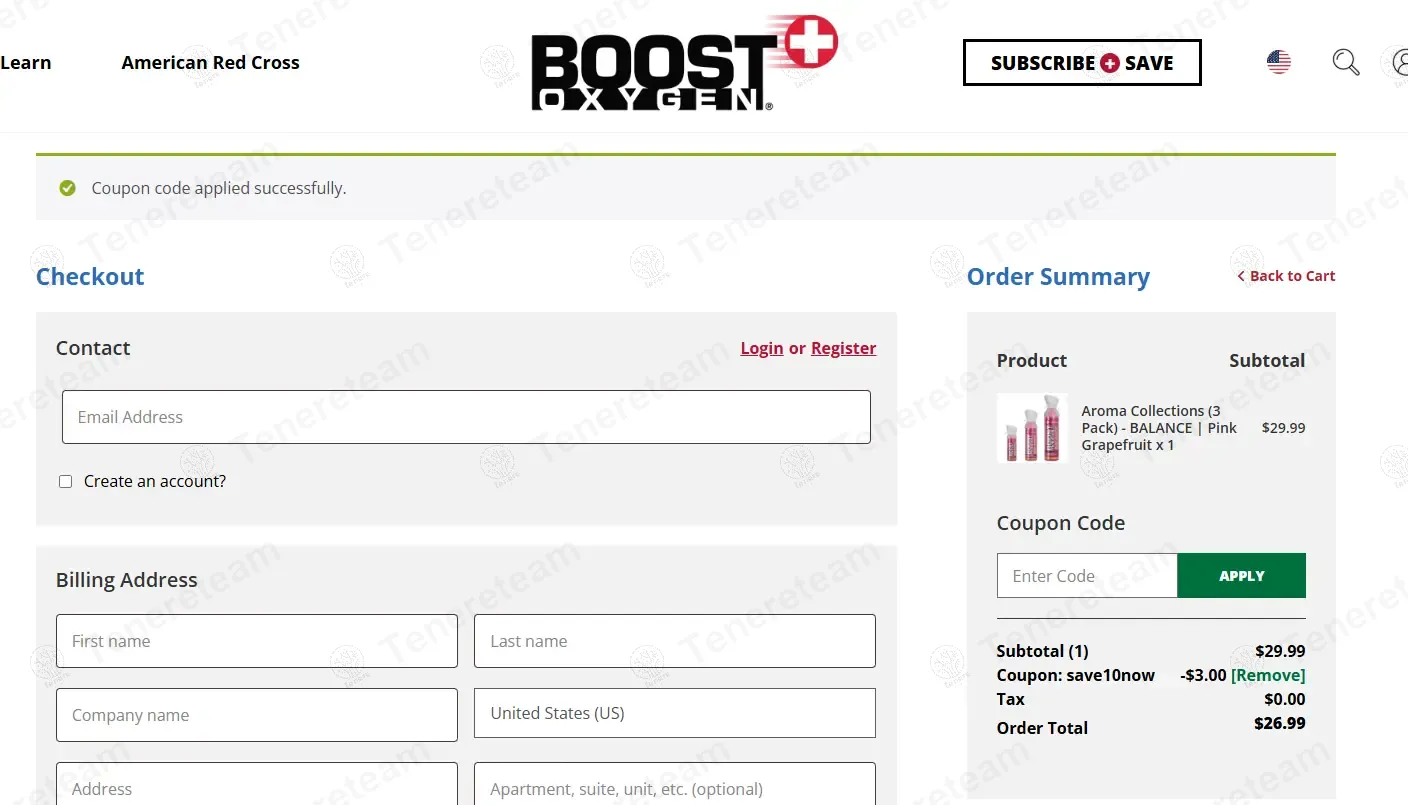
Task: Open the Learn menu item
Action: coord(26,62)
